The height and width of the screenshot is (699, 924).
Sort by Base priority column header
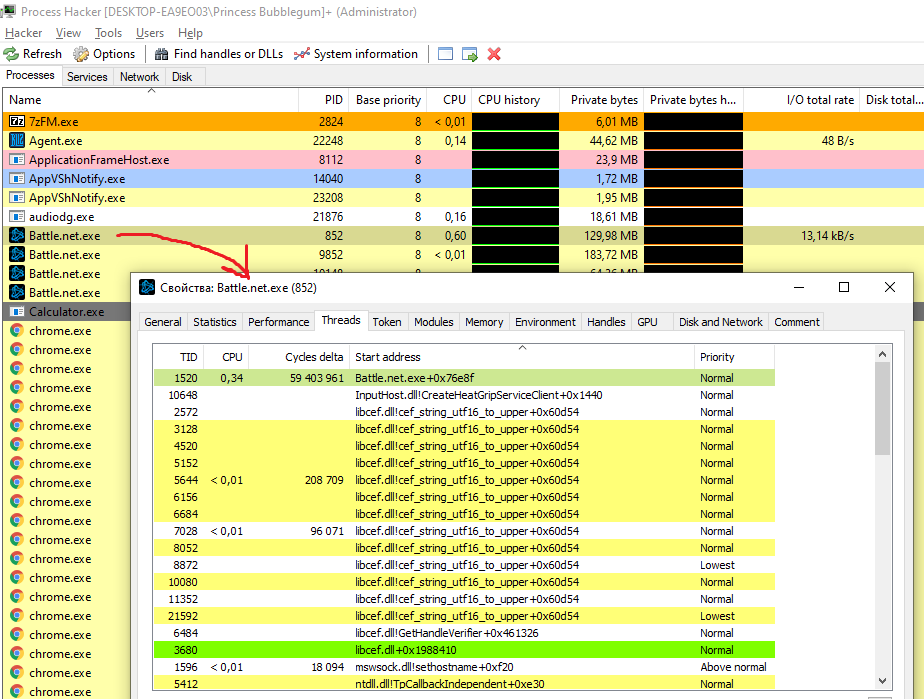point(388,100)
